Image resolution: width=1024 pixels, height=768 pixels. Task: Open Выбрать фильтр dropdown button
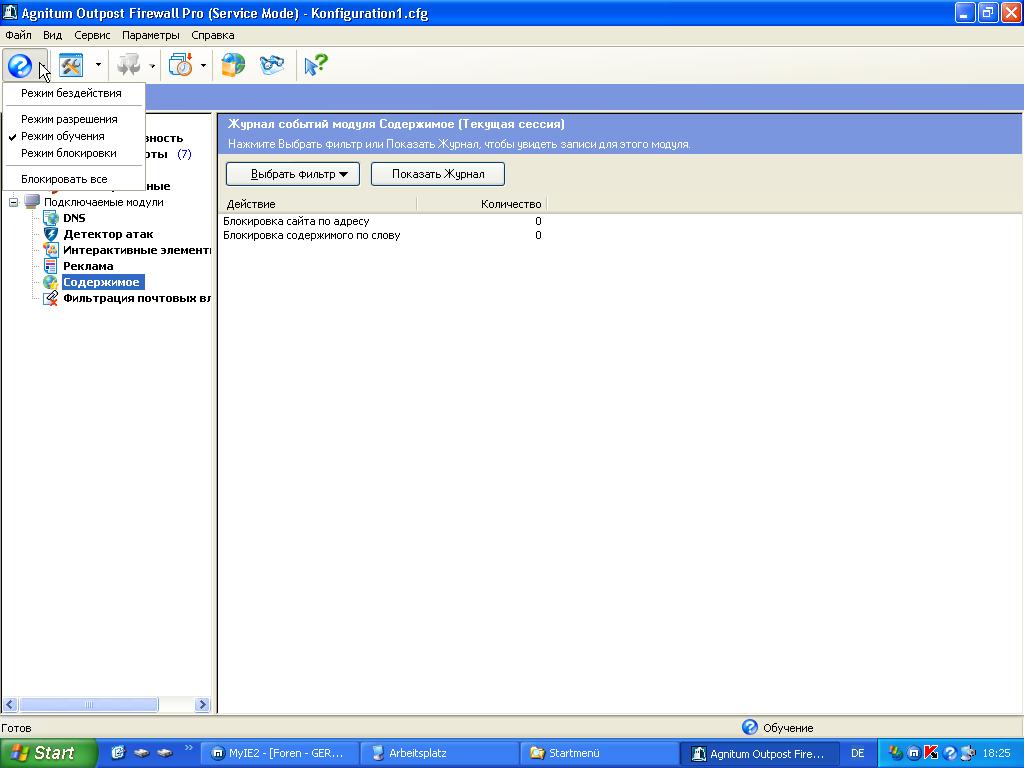293,174
